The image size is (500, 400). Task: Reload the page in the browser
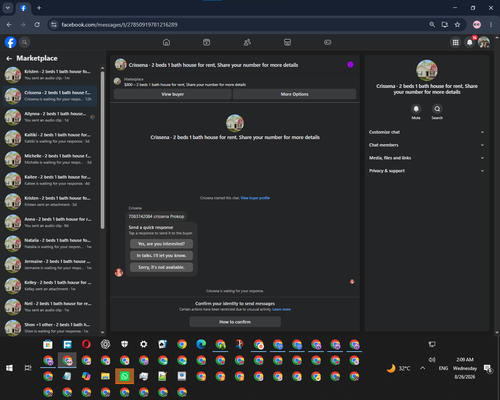37,25
